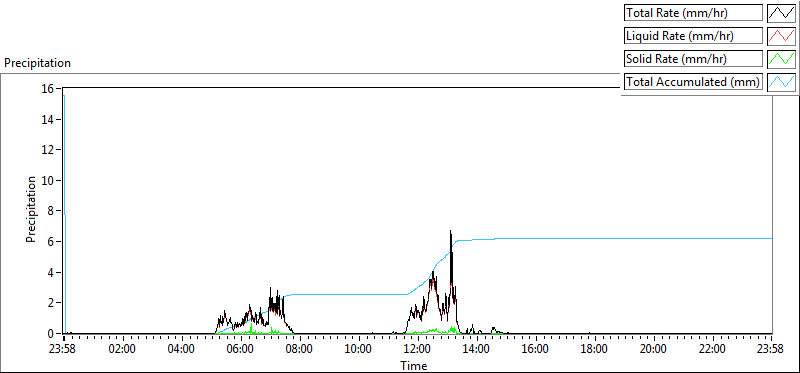Click the Liquid Rate red line swatch

click(x=782, y=36)
